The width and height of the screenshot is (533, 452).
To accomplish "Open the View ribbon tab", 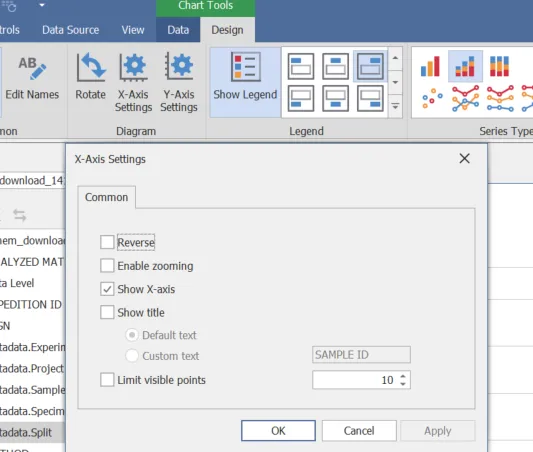I will [133, 30].
